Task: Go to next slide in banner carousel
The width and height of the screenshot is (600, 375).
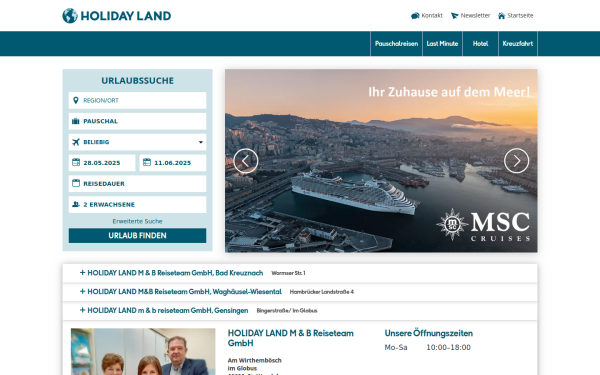Action: coord(516,161)
